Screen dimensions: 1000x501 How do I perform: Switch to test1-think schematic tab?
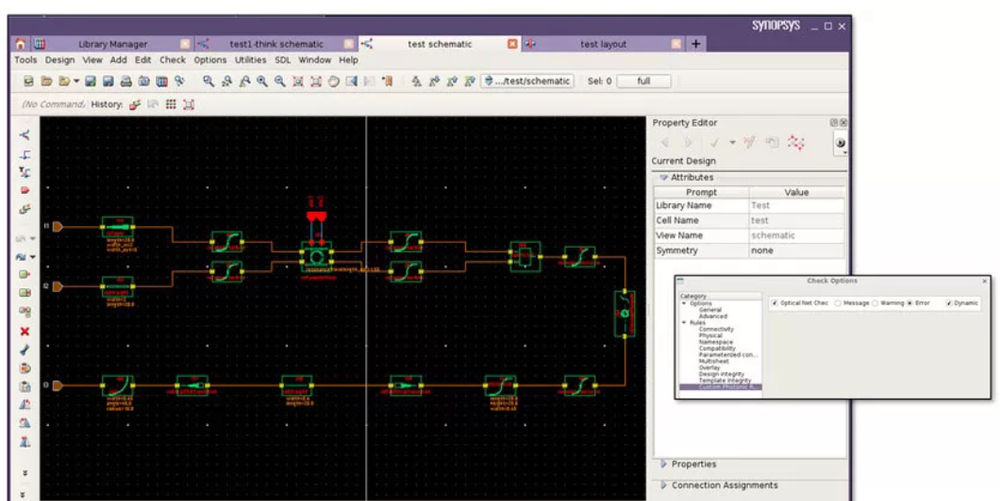(276, 44)
